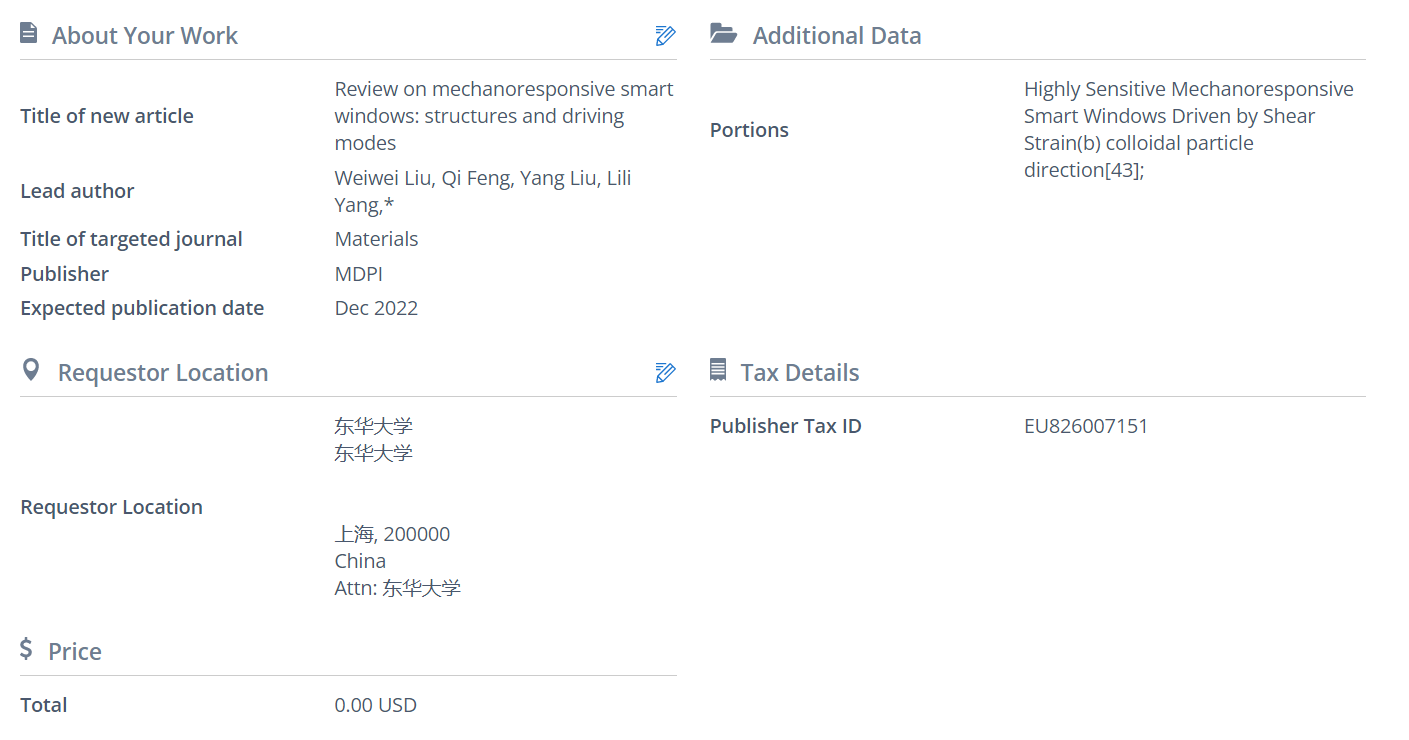
Task: Click the Total amount 0.00 USD
Action: (375, 705)
